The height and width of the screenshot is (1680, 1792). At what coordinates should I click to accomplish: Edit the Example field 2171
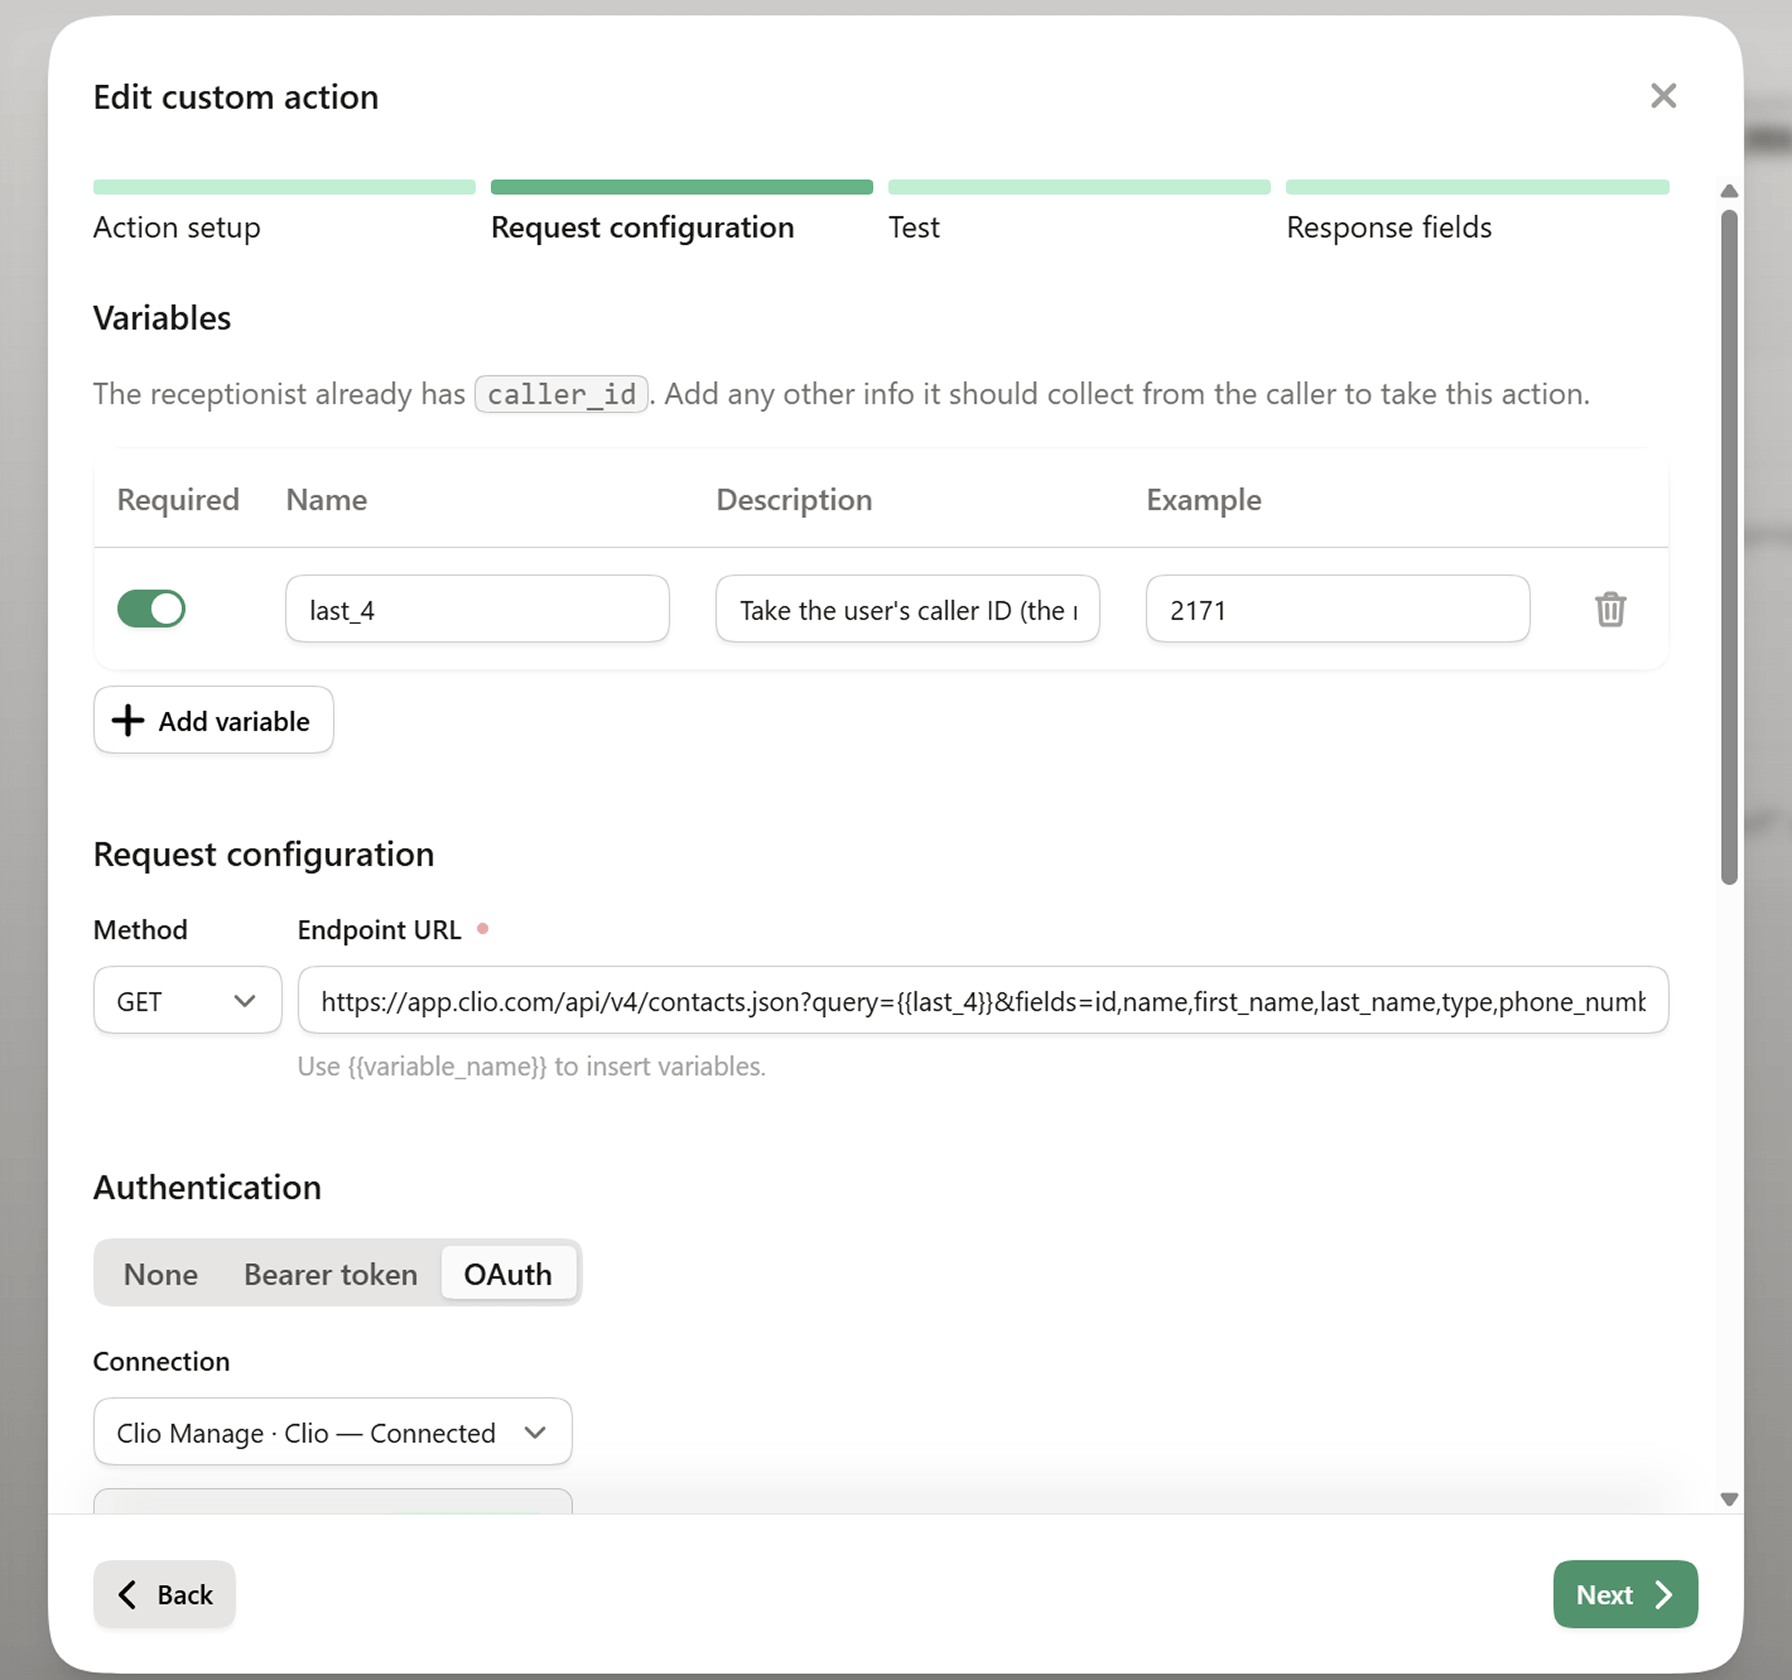[x=1337, y=609]
